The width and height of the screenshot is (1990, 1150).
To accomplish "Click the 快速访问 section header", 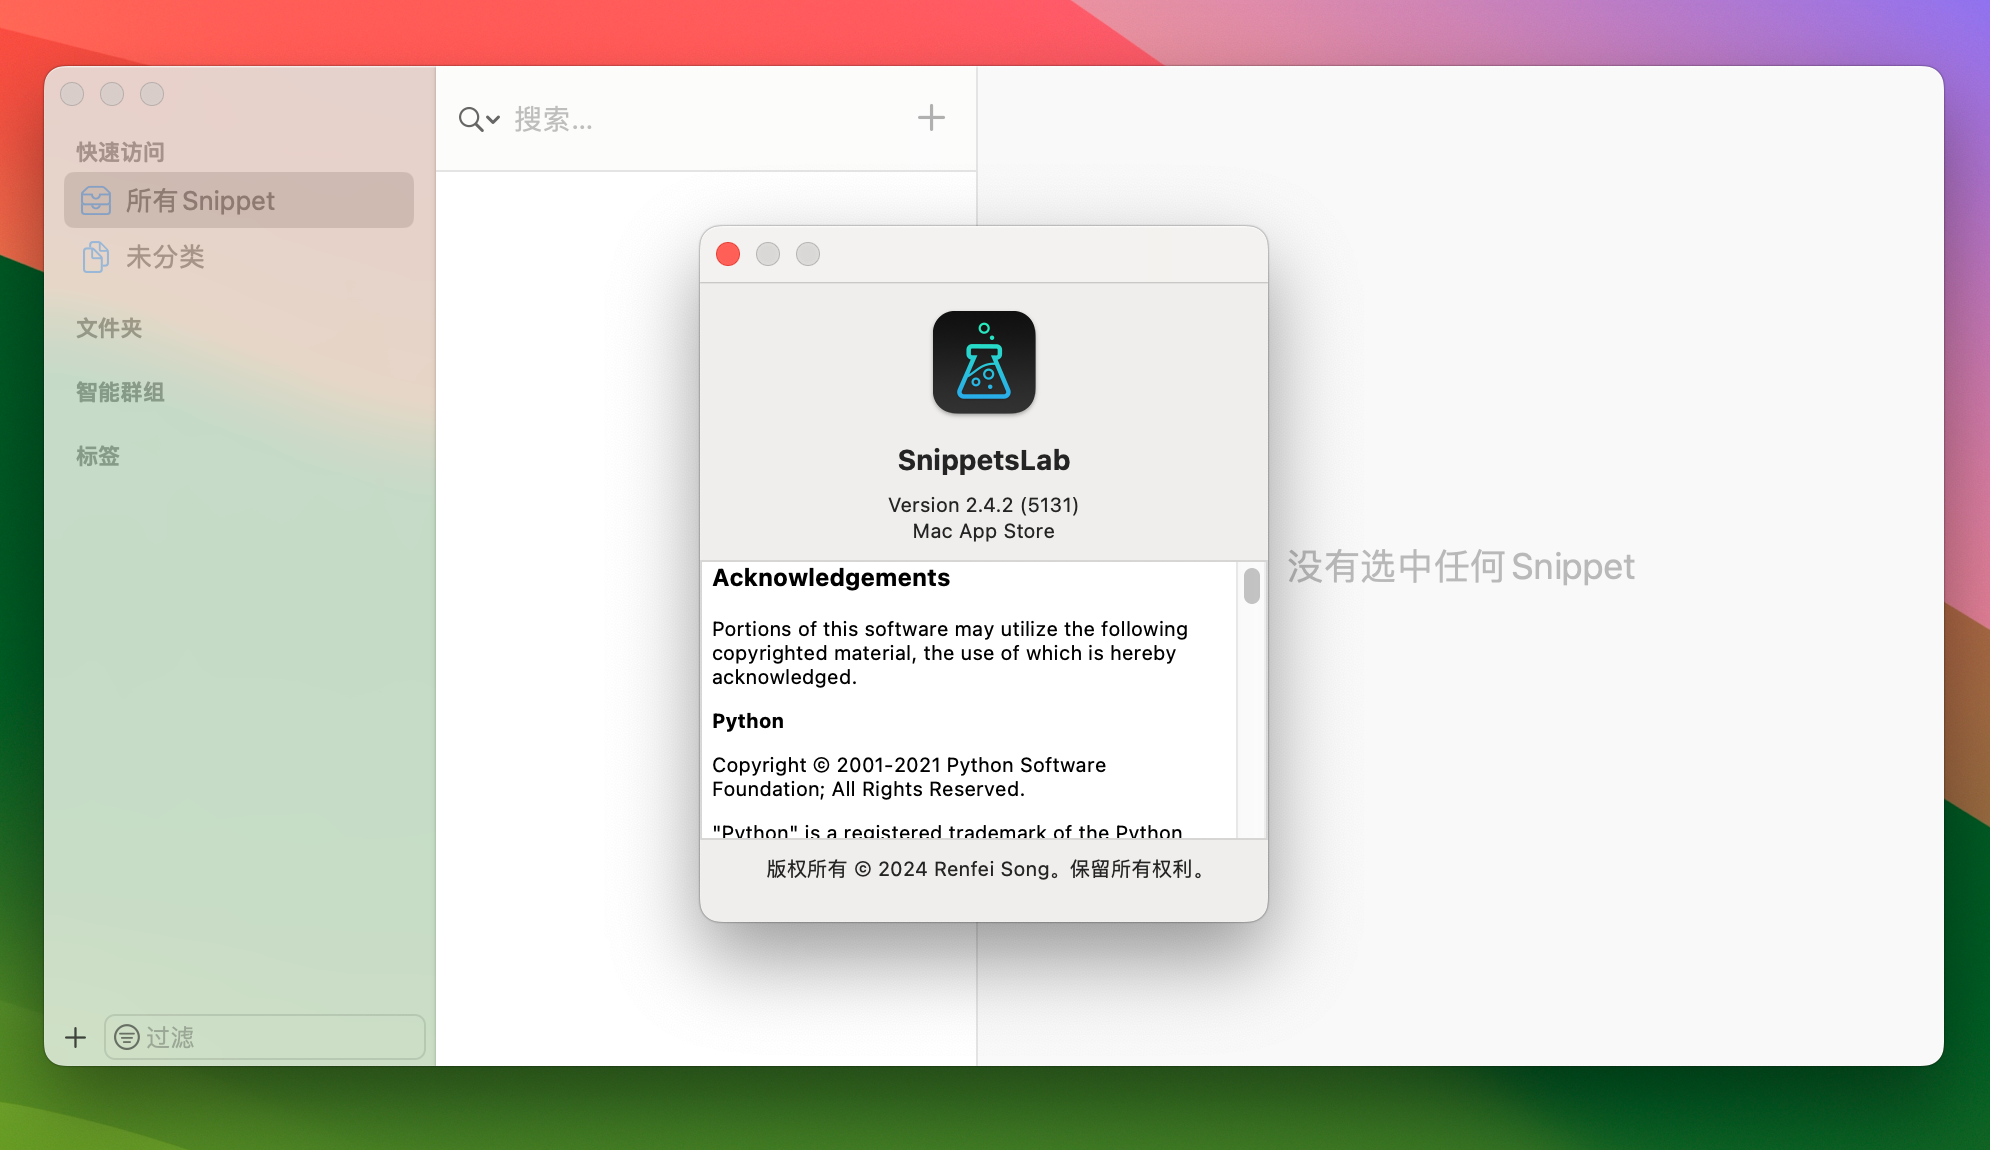I will (x=120, y=152).
